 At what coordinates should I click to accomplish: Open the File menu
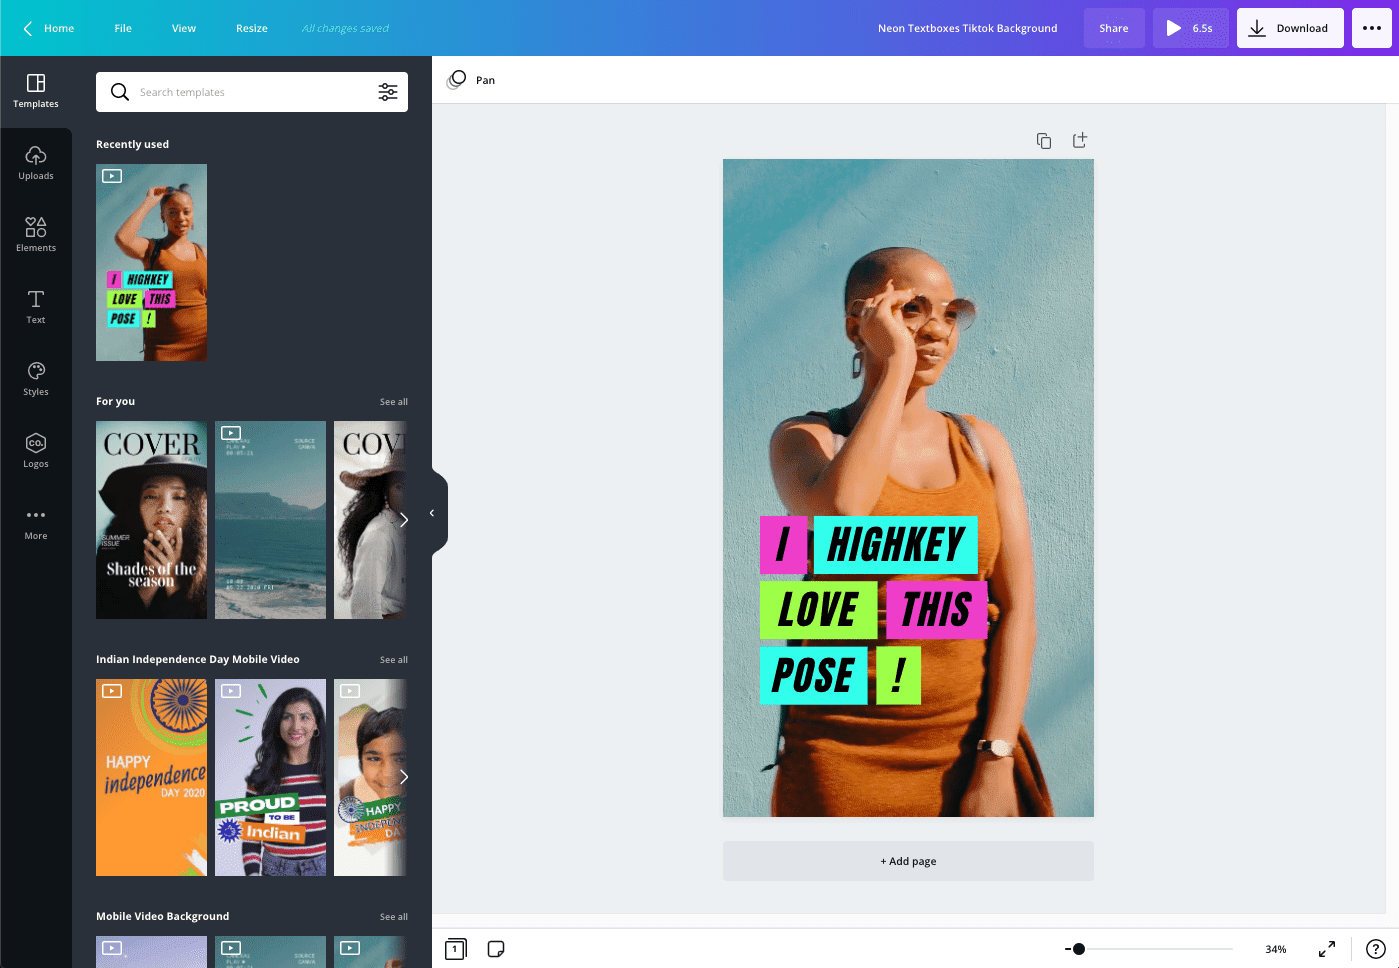pyautogui.click(x=122, y=28)
